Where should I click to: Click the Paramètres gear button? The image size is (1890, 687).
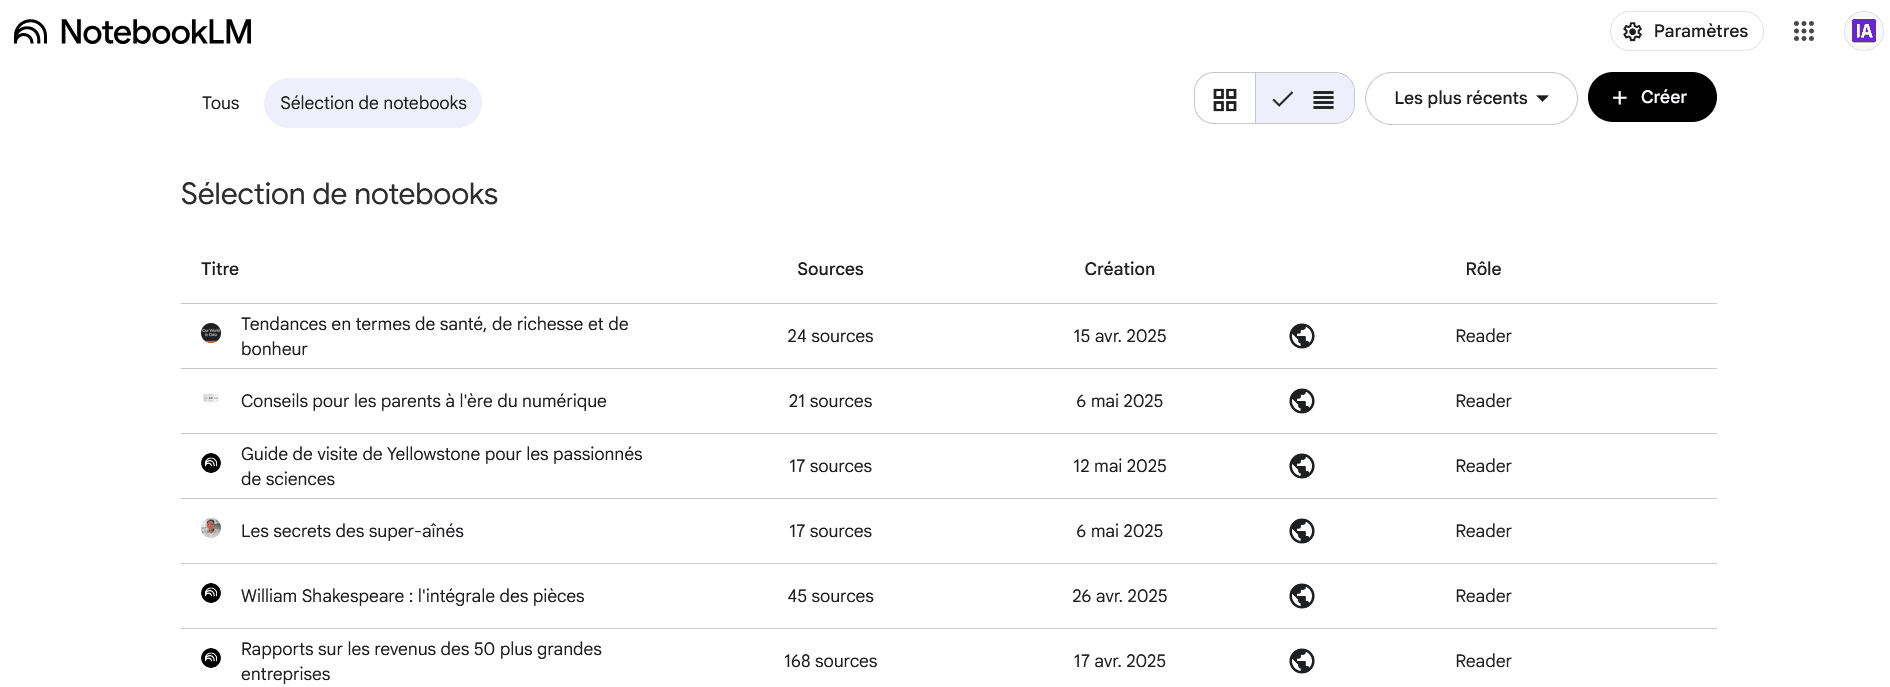tap(1686, 32)
